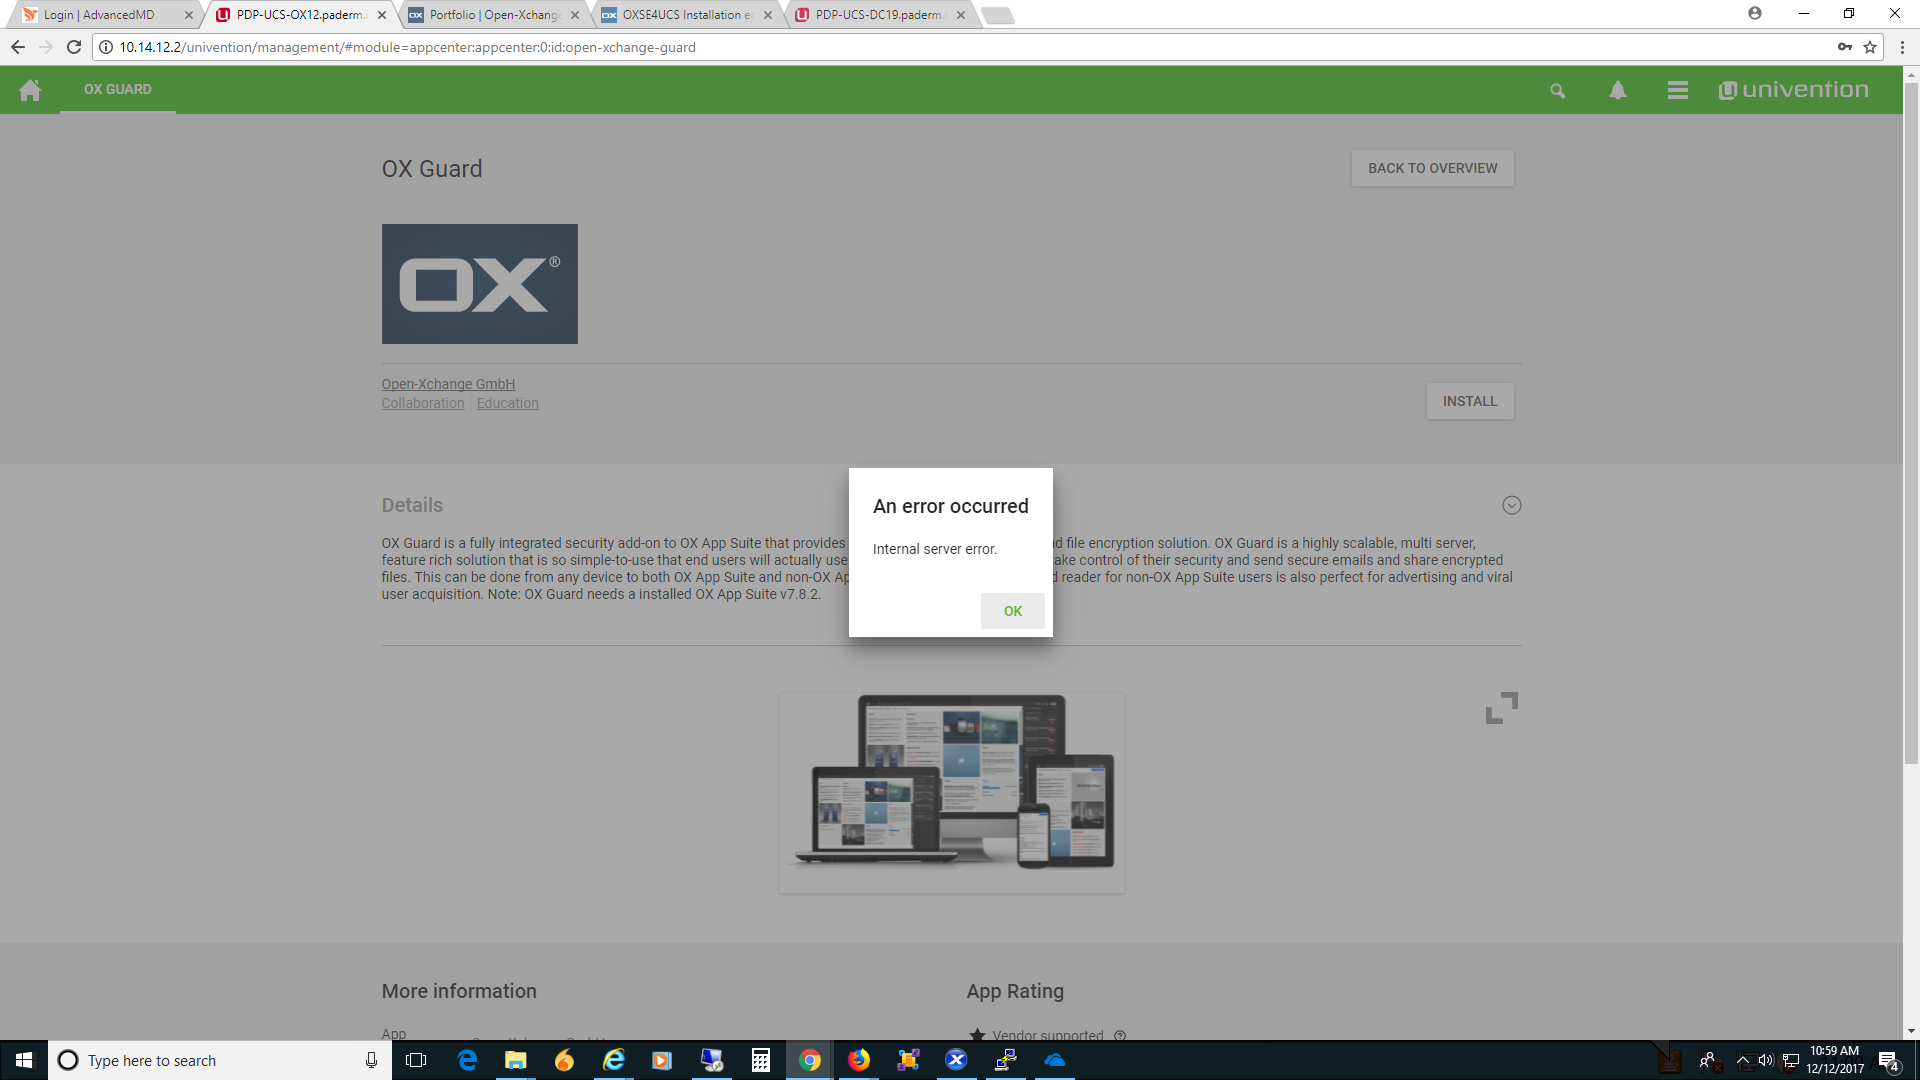The height and width of the screenshot is (1080, 1920).
Task: Click the Vendor supported help icon
Action: tap(1120, 1035)
